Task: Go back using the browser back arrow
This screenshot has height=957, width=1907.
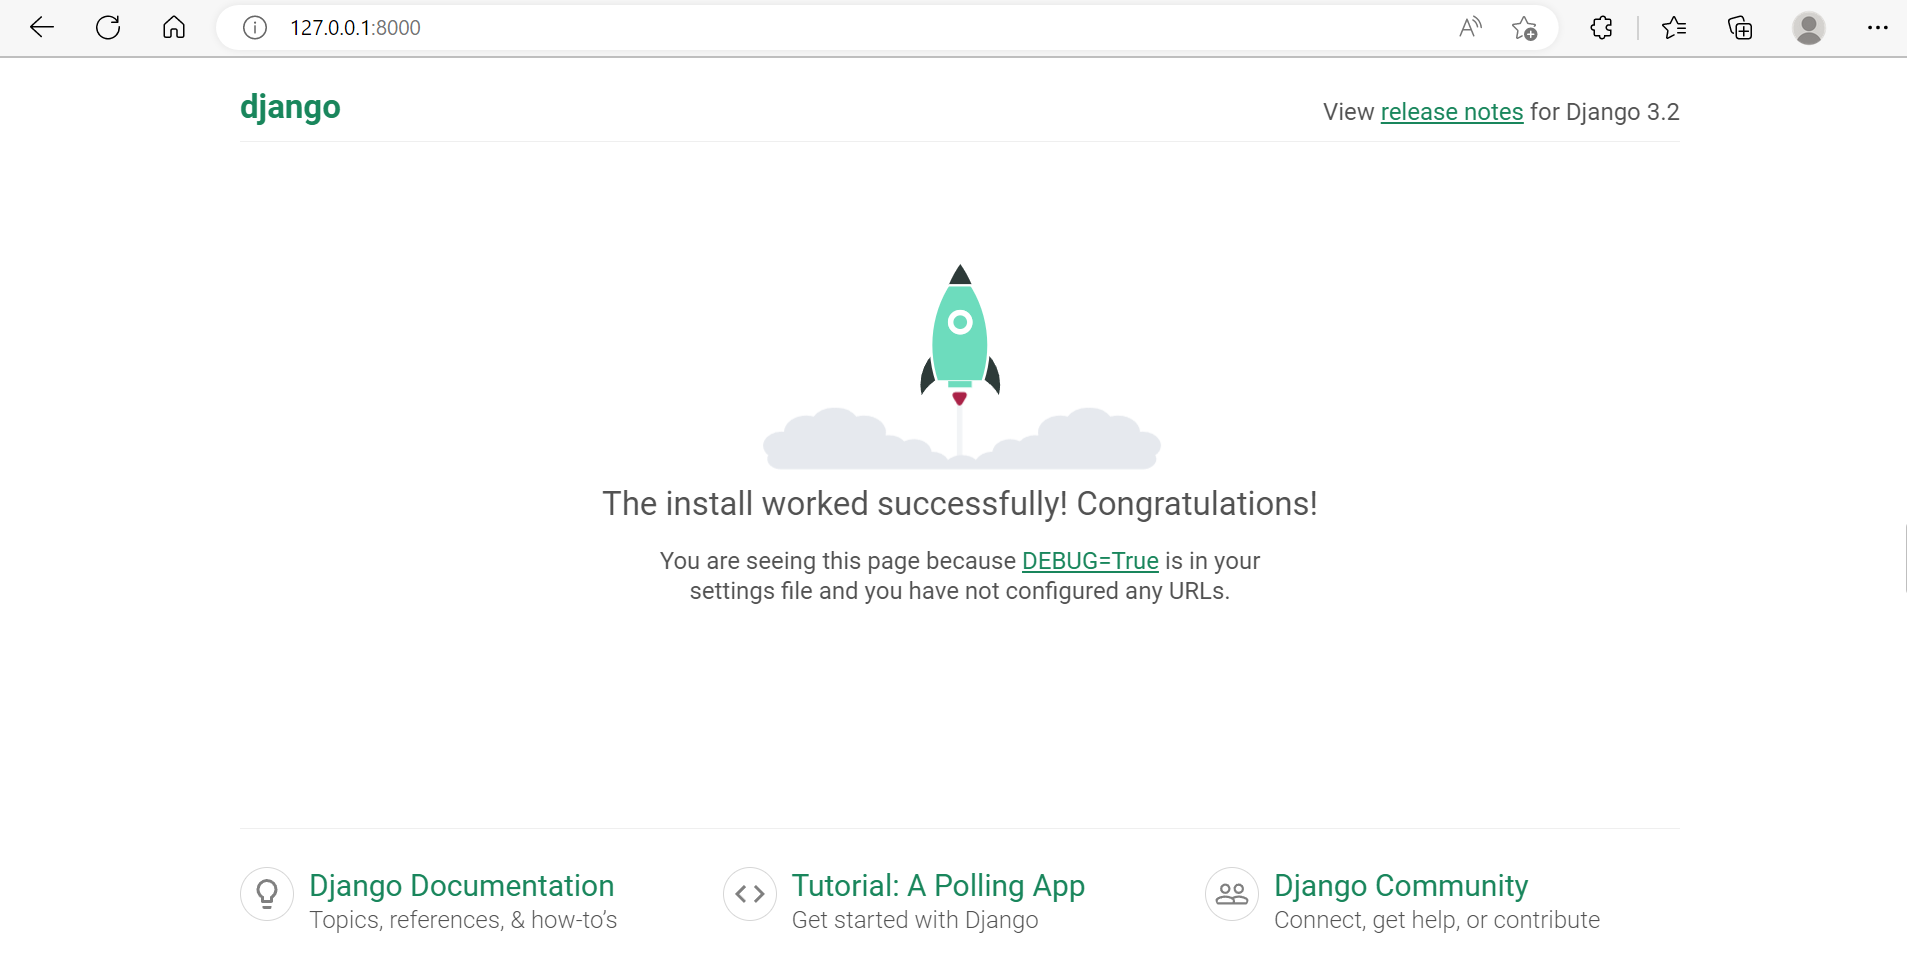Action: coord(42,28)
